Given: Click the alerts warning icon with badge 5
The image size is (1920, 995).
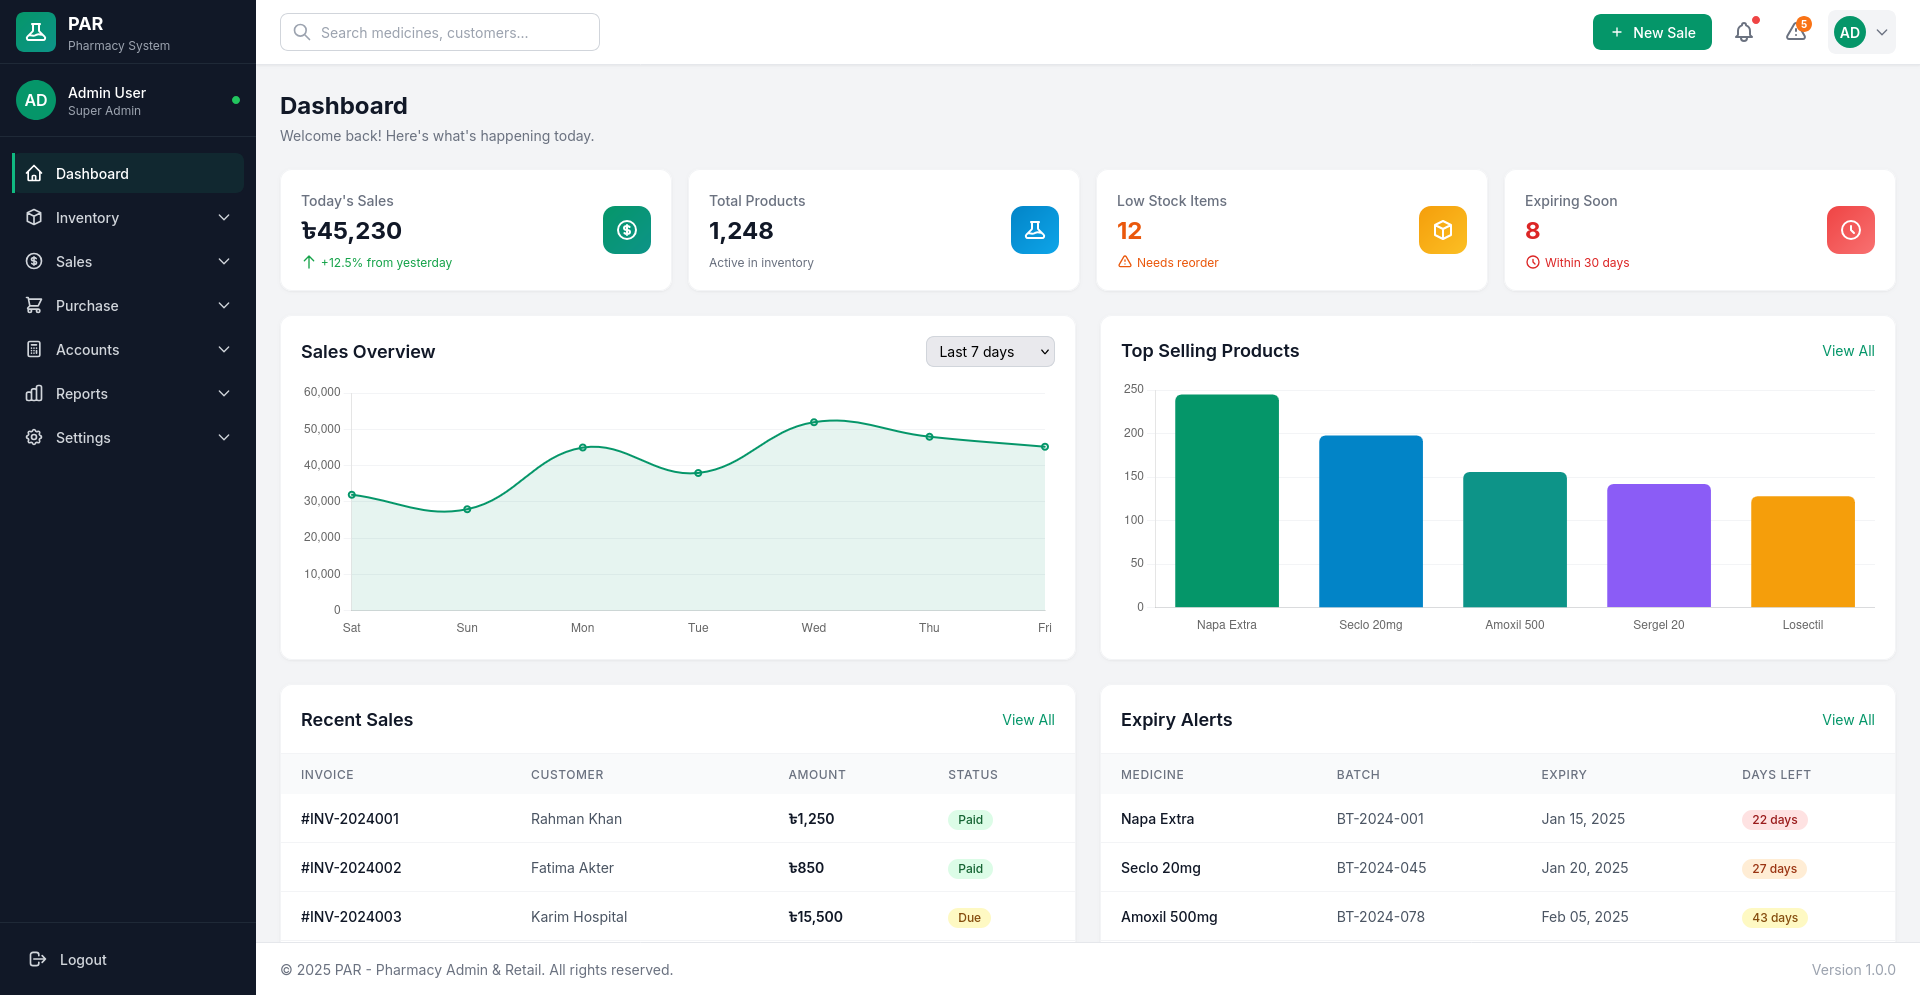Looking at the screenshot, I should pyautogui.click(x=1796, y=31).
